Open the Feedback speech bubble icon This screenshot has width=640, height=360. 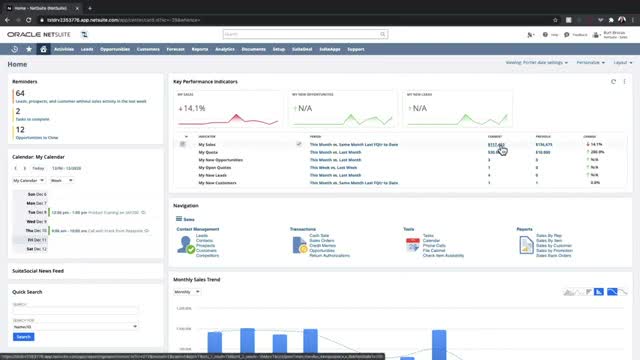pyautogui.click(x=567, y=35)
